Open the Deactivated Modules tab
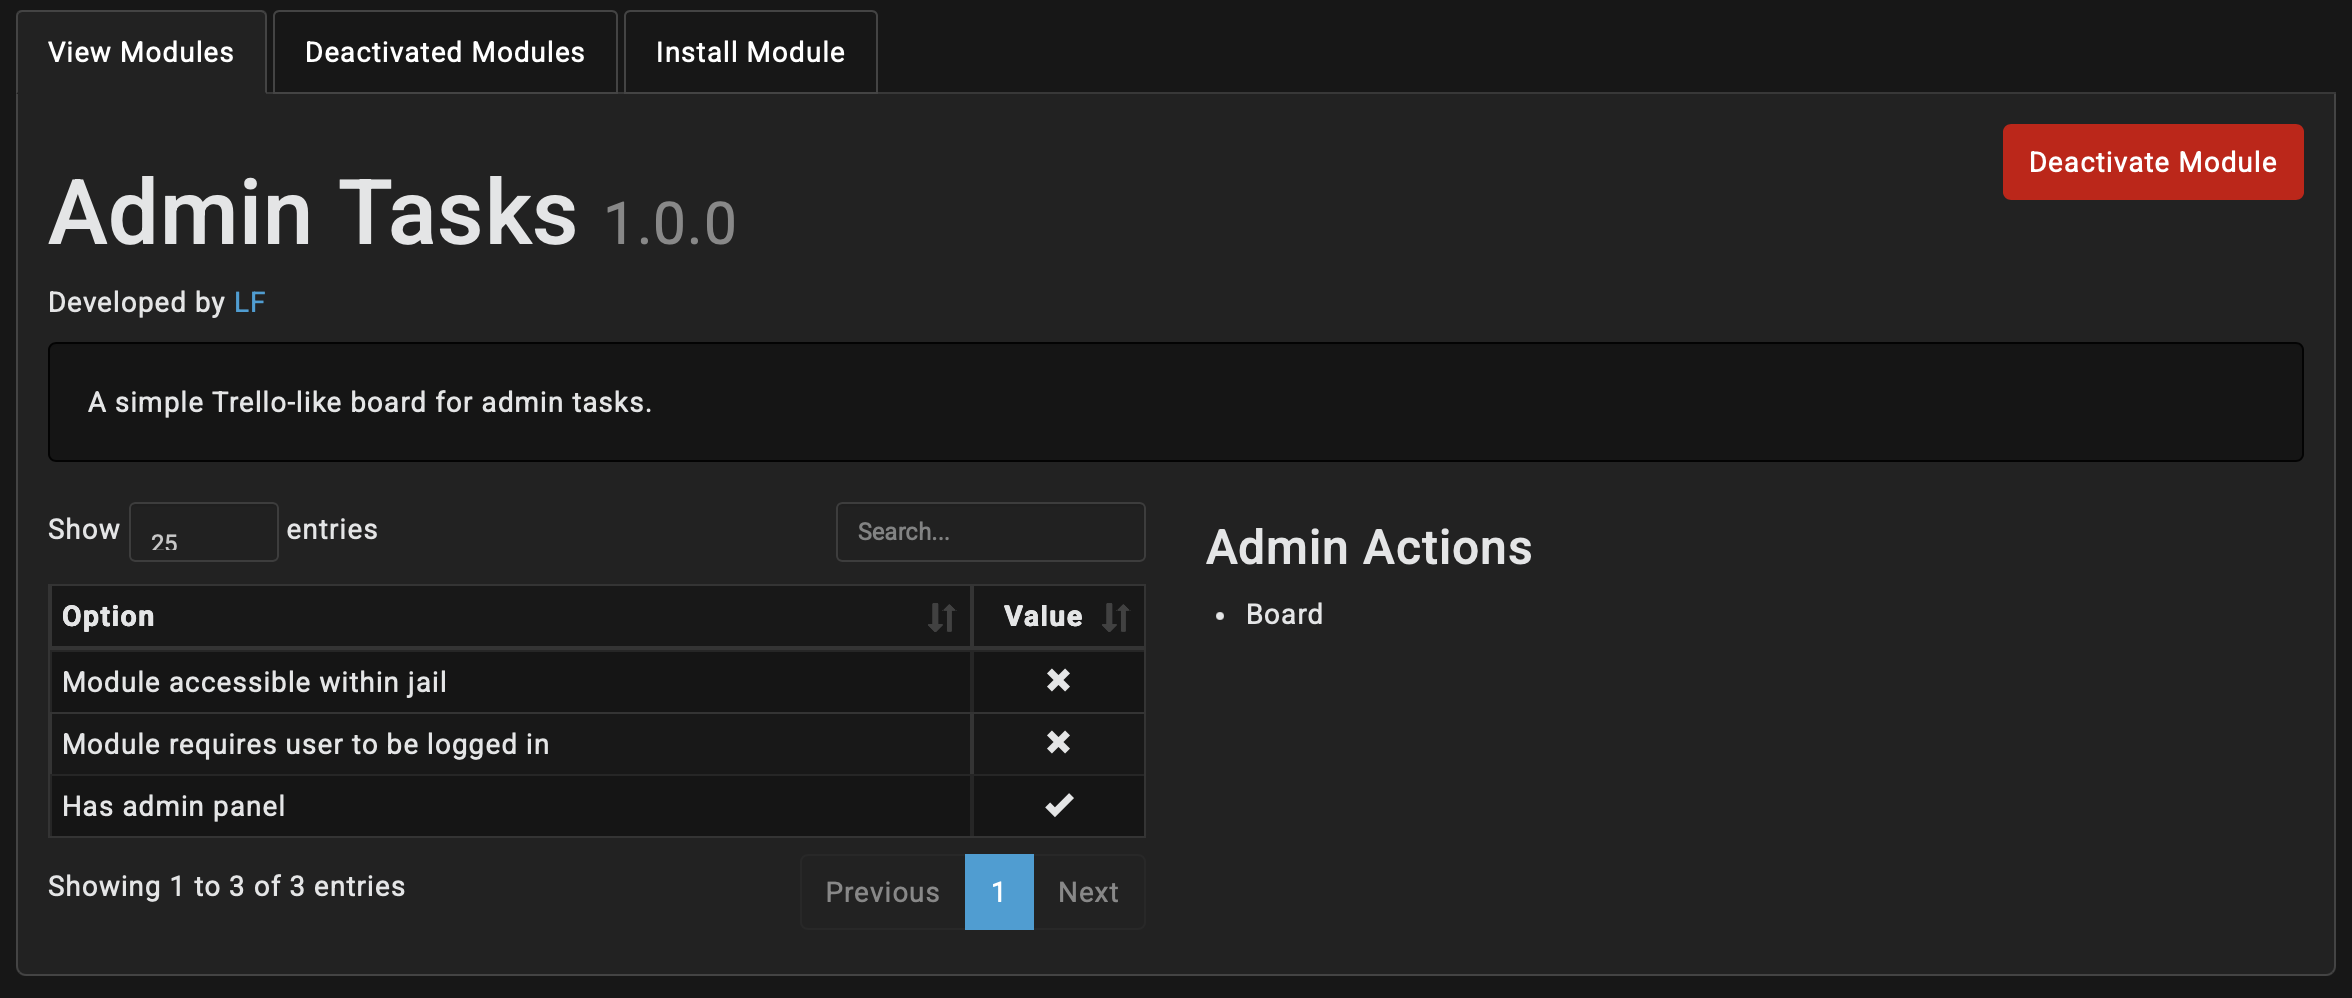 tap(445, 52)
